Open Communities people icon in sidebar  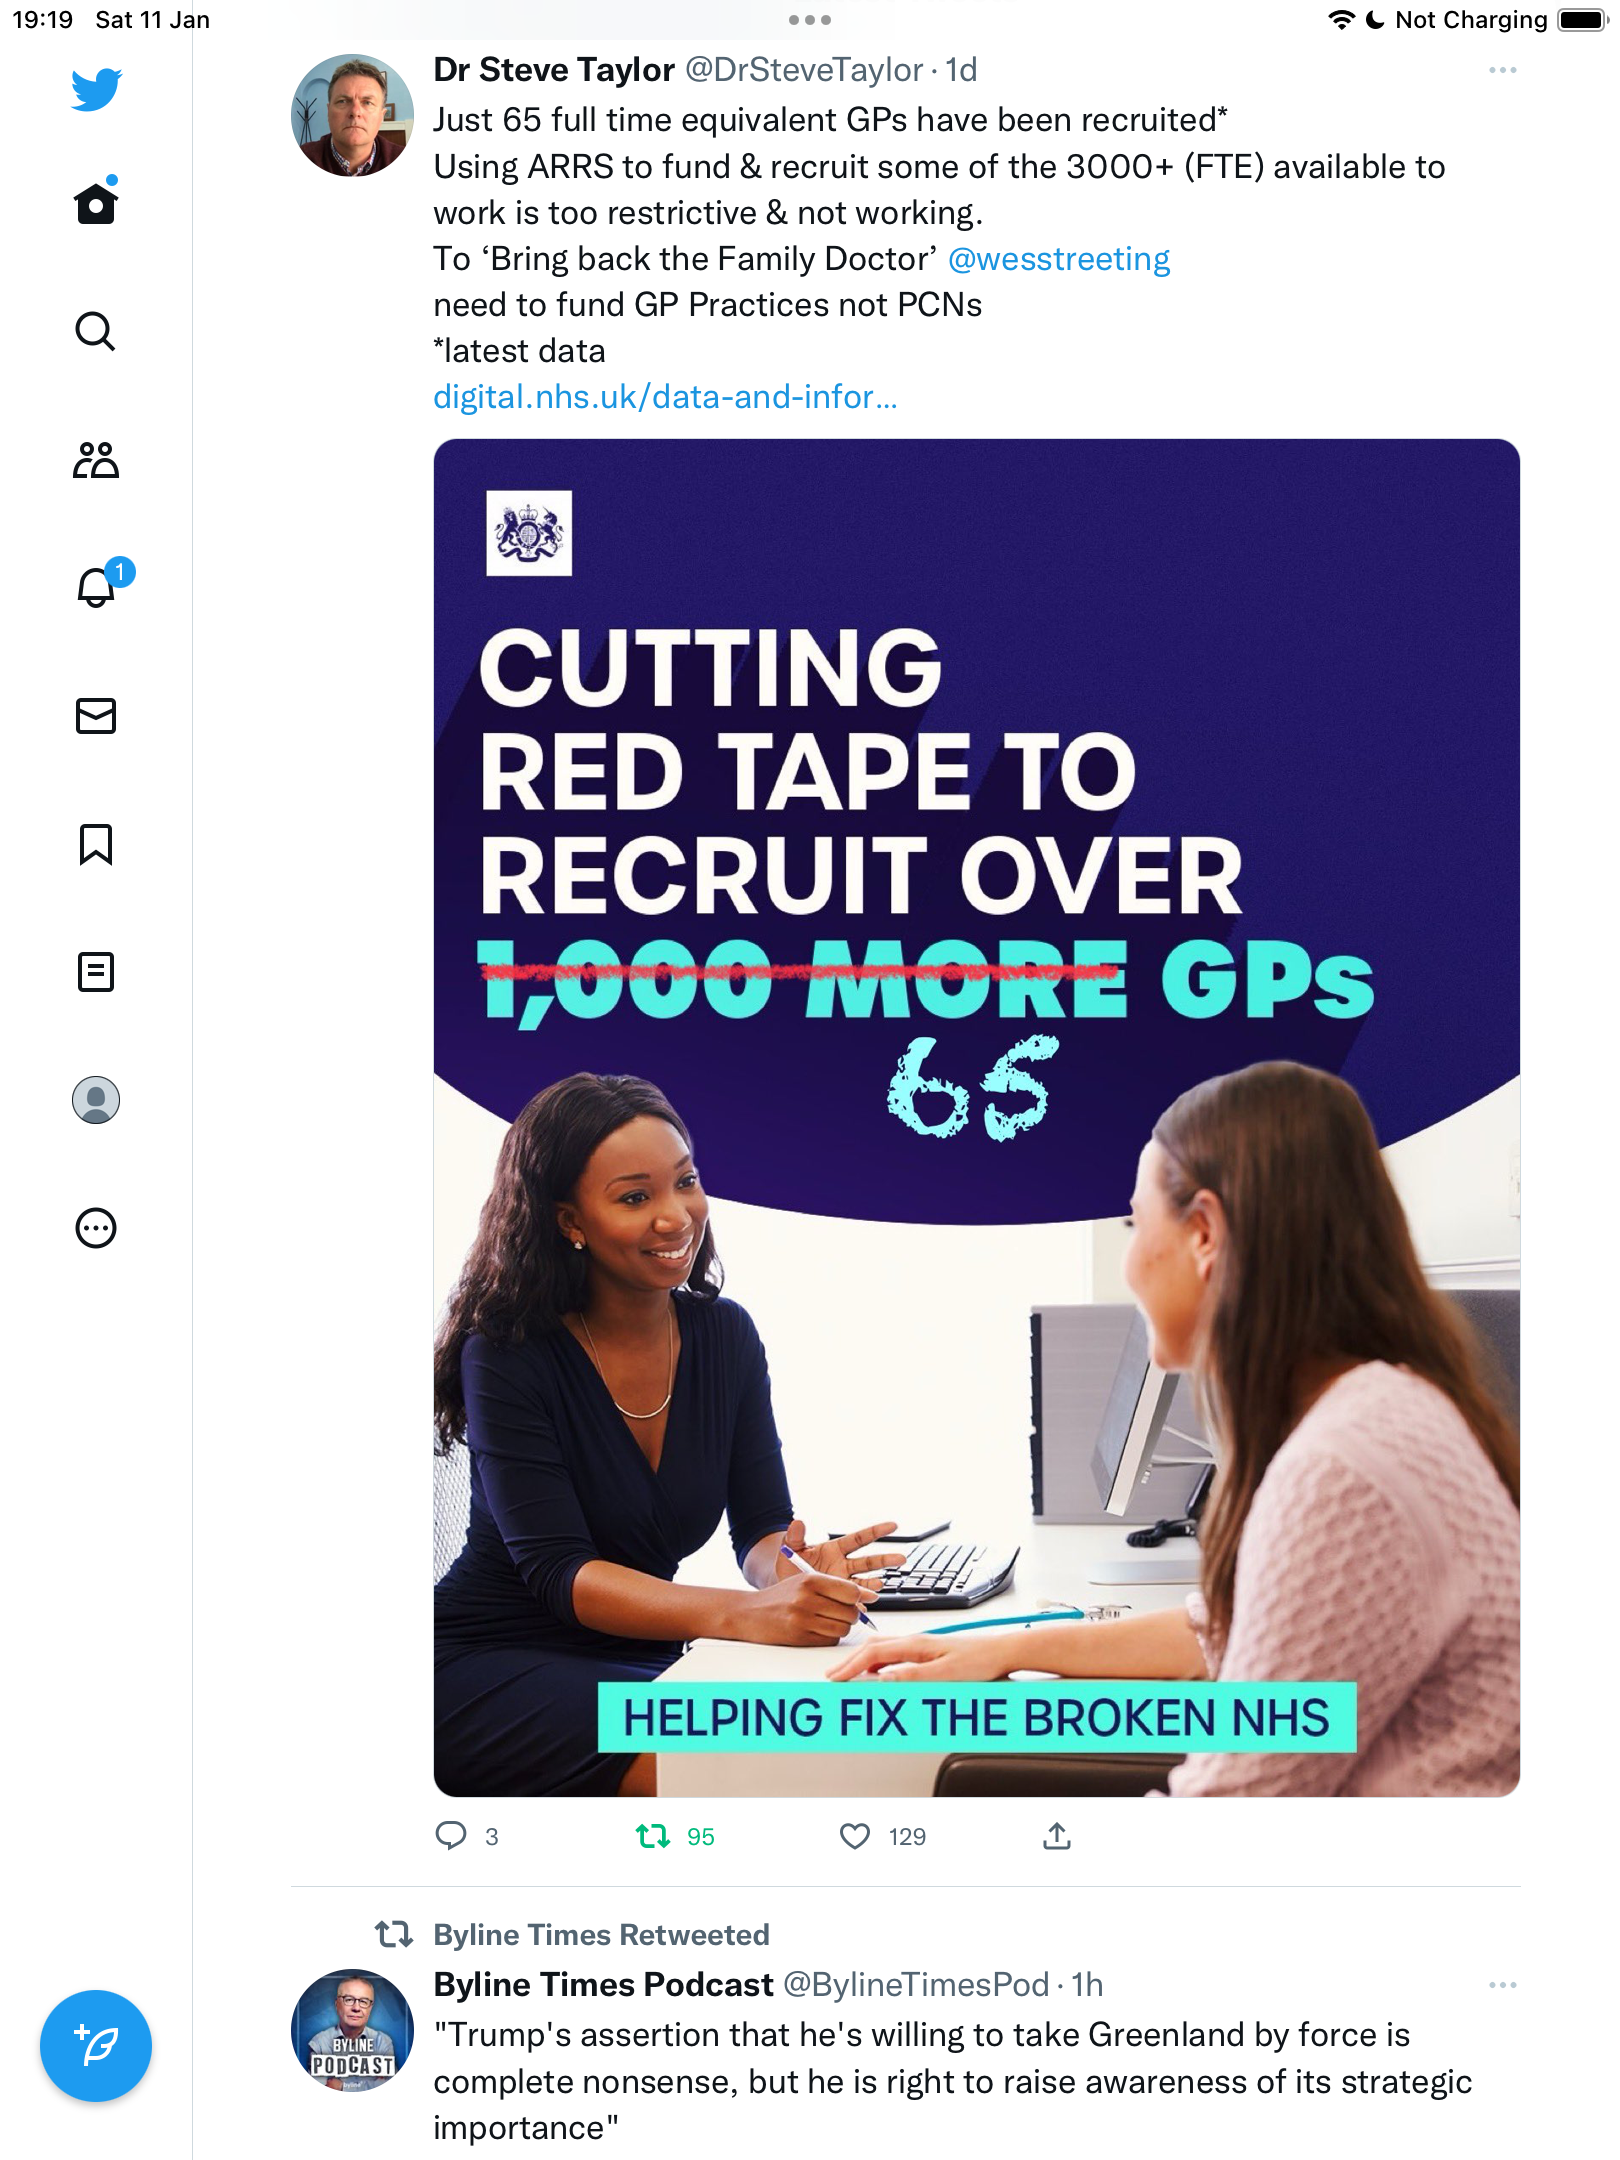coord(96,460)
